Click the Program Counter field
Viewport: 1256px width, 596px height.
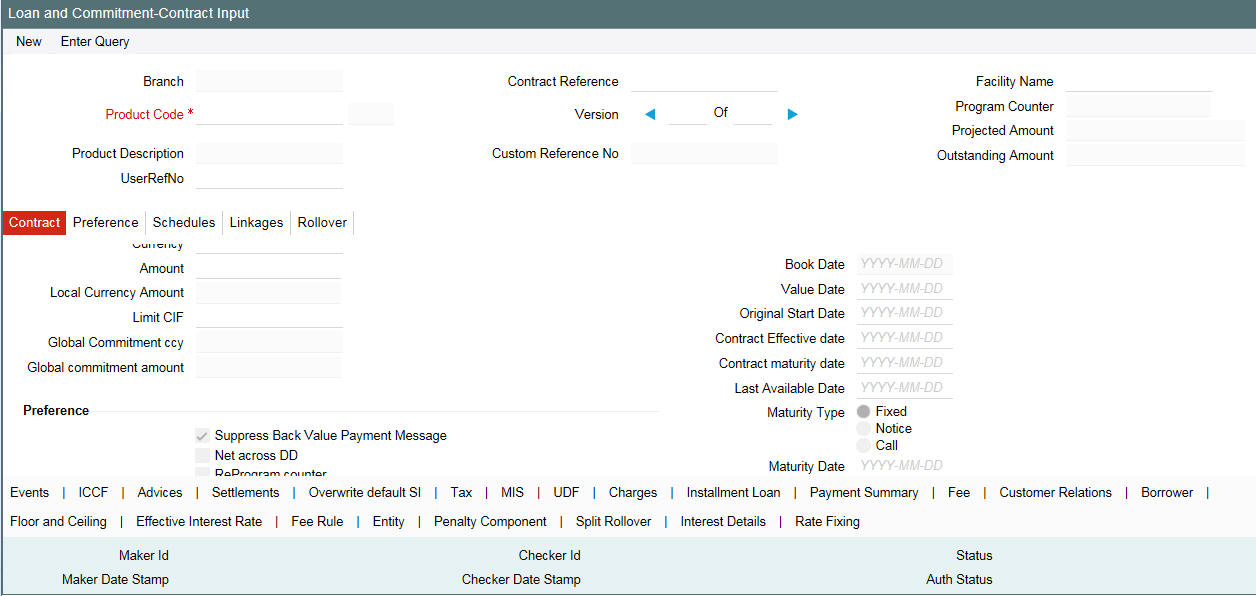[x=1139, y=106]
